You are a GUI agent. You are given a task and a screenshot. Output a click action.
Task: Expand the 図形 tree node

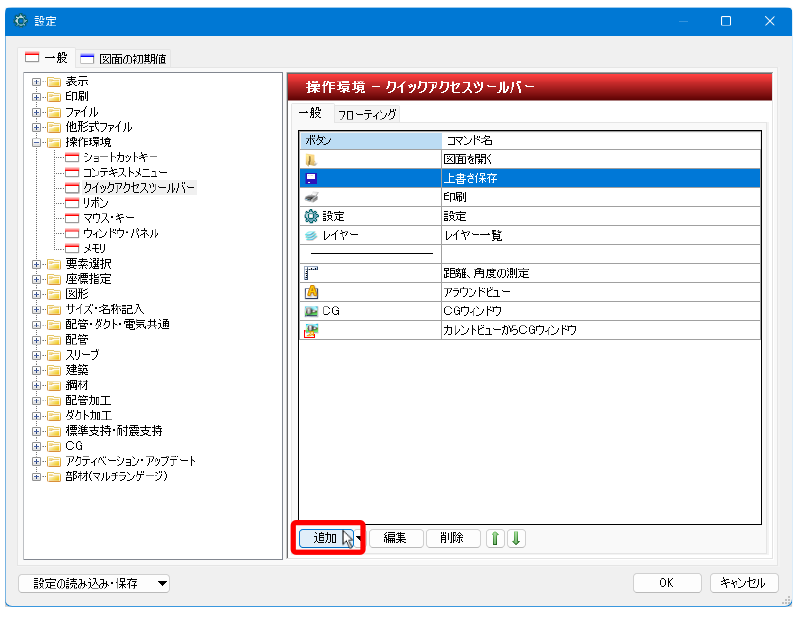[36, 294]
